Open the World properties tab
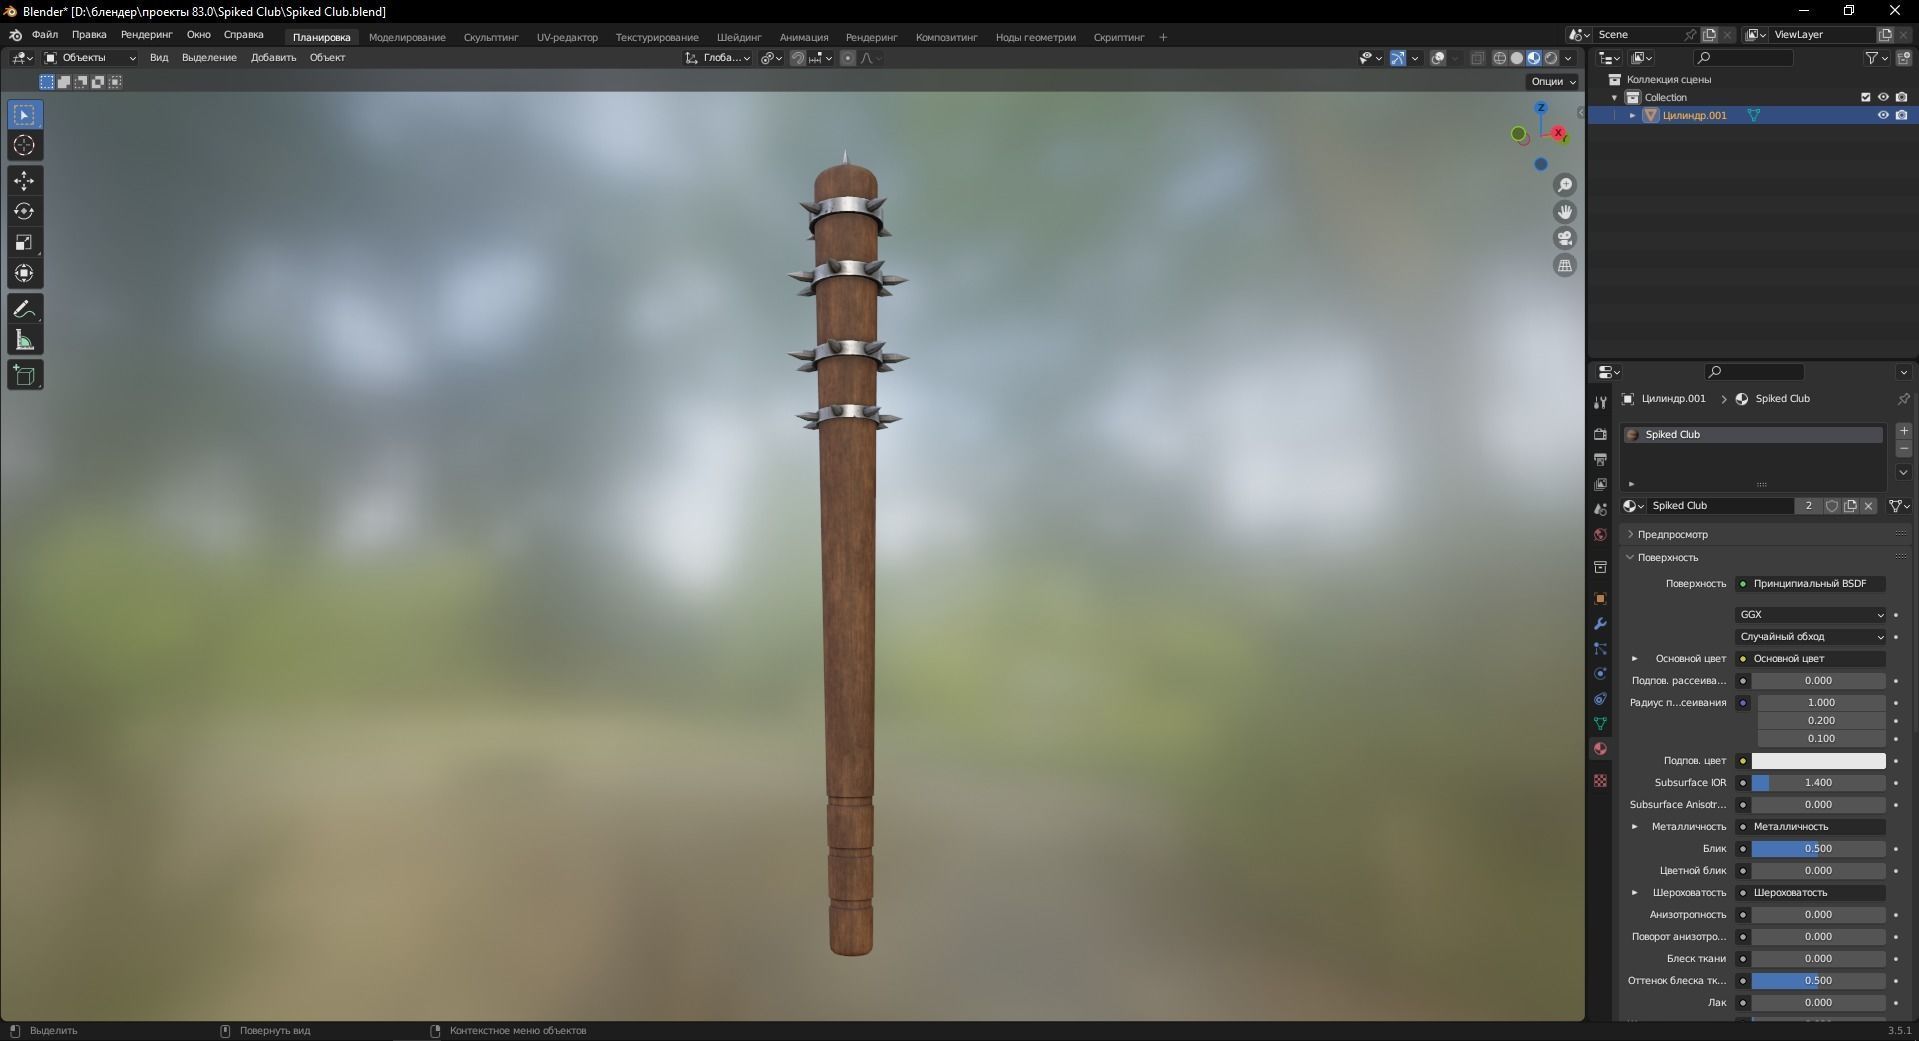Image resolution: width=1919 pixels, height=1041 pixels. [1600, 535]
